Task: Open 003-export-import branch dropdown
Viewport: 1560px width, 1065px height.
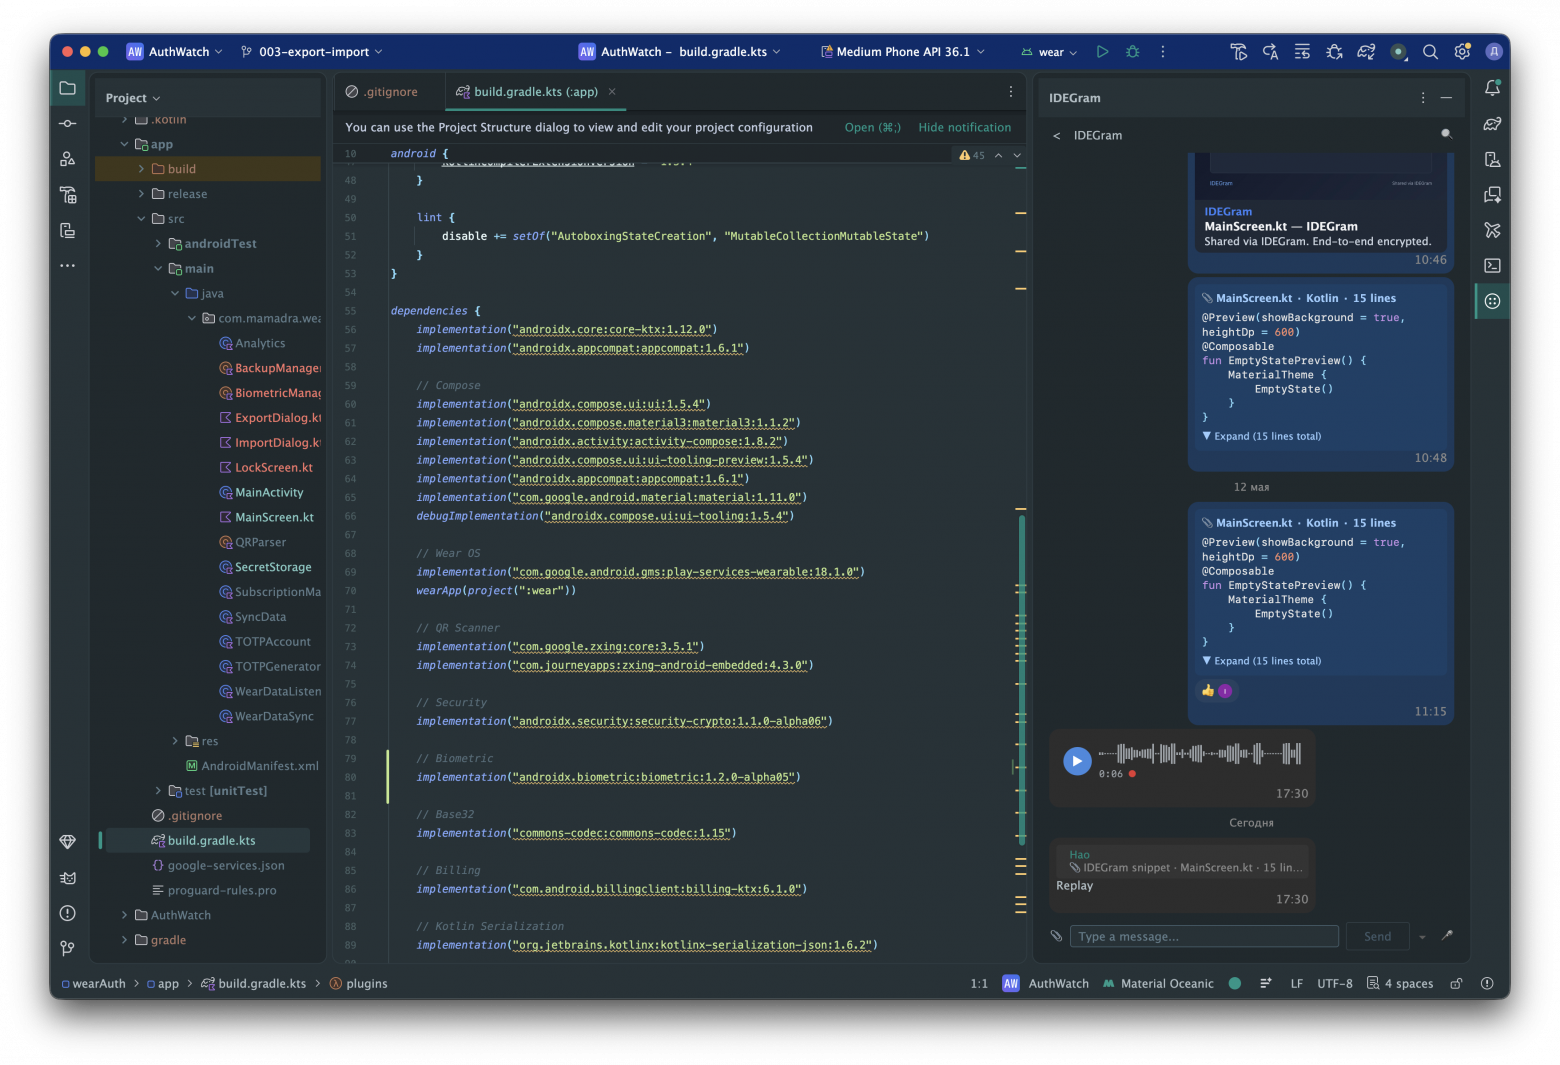Action: click(x=312, y=52)
